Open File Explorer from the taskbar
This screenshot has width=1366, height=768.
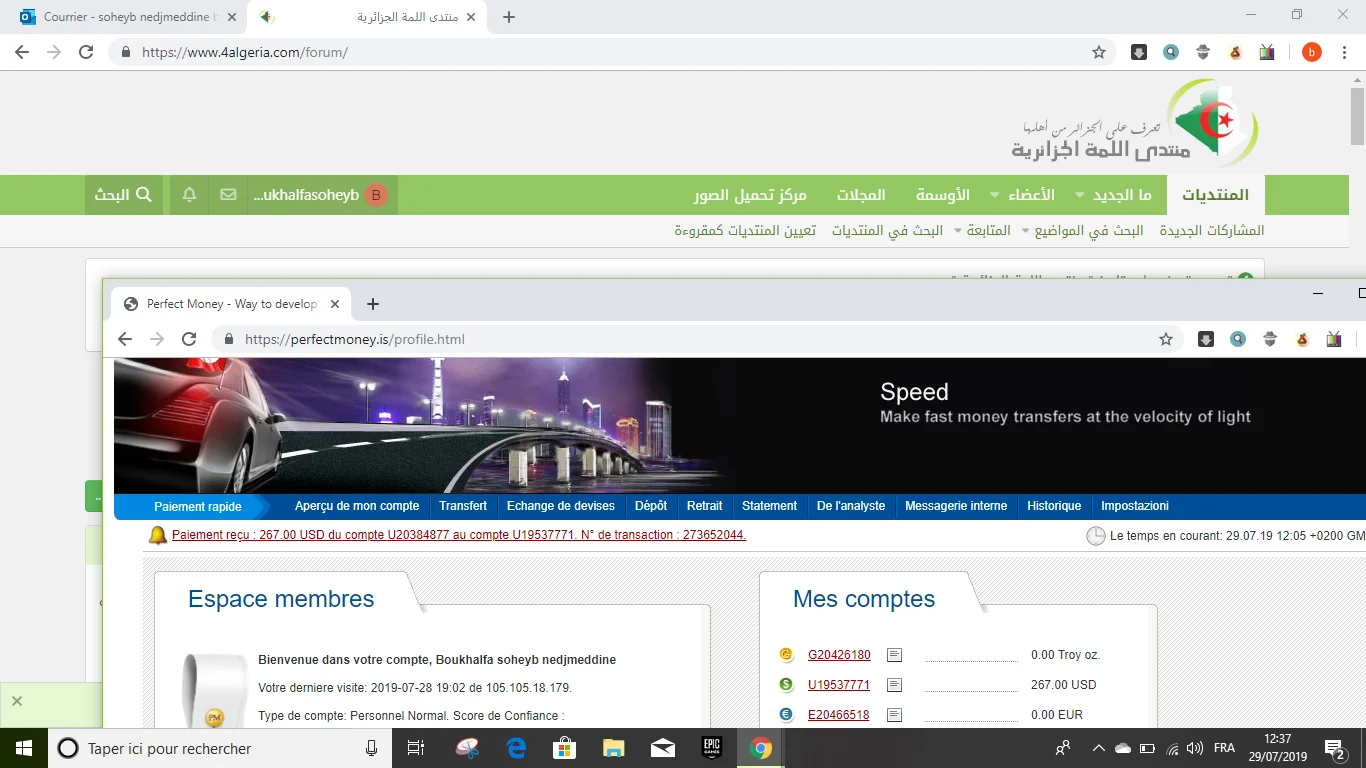(613, 748)
